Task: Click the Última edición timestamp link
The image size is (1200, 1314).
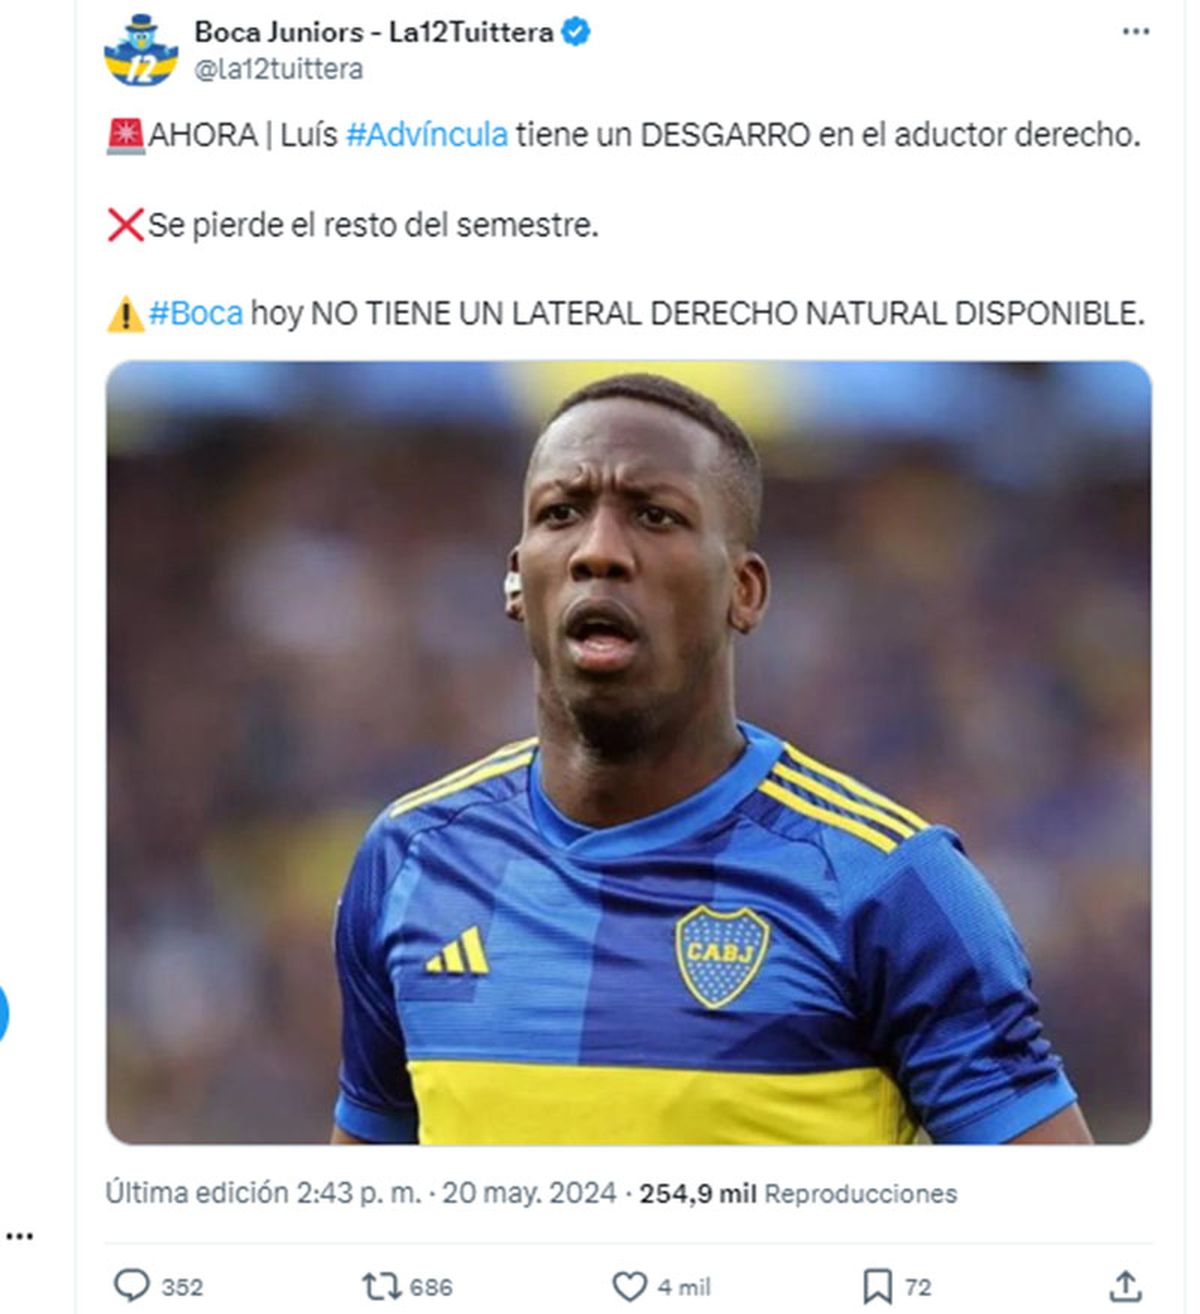Action: (x=361, y=1193)
